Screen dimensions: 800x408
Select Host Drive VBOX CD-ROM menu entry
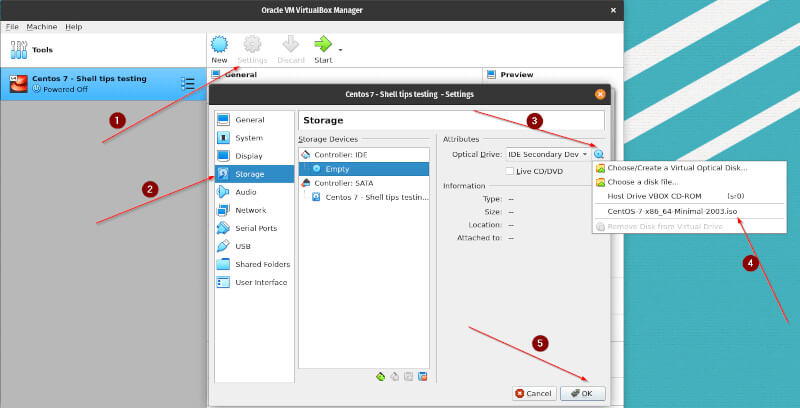click(689, 196)
